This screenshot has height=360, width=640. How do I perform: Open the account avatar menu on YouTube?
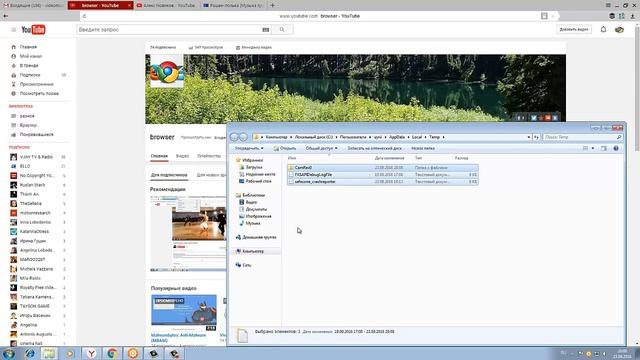pos(619,29)
